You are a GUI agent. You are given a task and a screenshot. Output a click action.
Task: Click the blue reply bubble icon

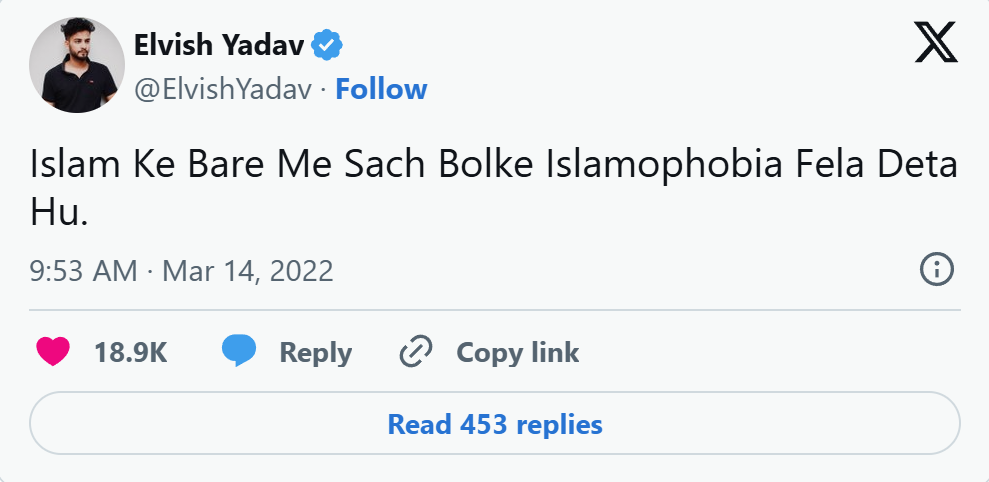click(x=239, y=352)
